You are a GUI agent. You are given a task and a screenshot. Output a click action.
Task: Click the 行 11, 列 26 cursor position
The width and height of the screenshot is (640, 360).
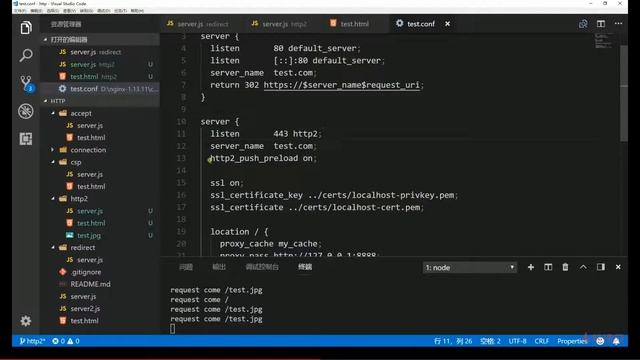[x=453, y=341]
